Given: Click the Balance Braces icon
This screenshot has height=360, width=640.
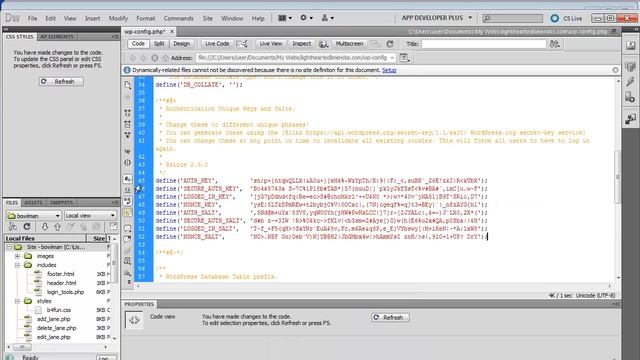Looking at the screenshot, I should 128,162.
